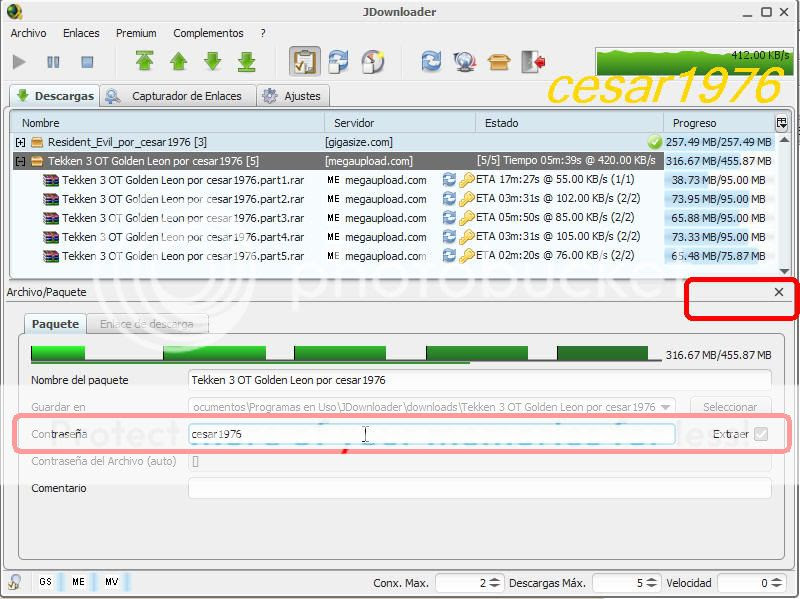Screen dimensions: 800x599
Task: Click progress bar of Tekken 3 package
Action: pyautogui.click(x=718, y=161)
